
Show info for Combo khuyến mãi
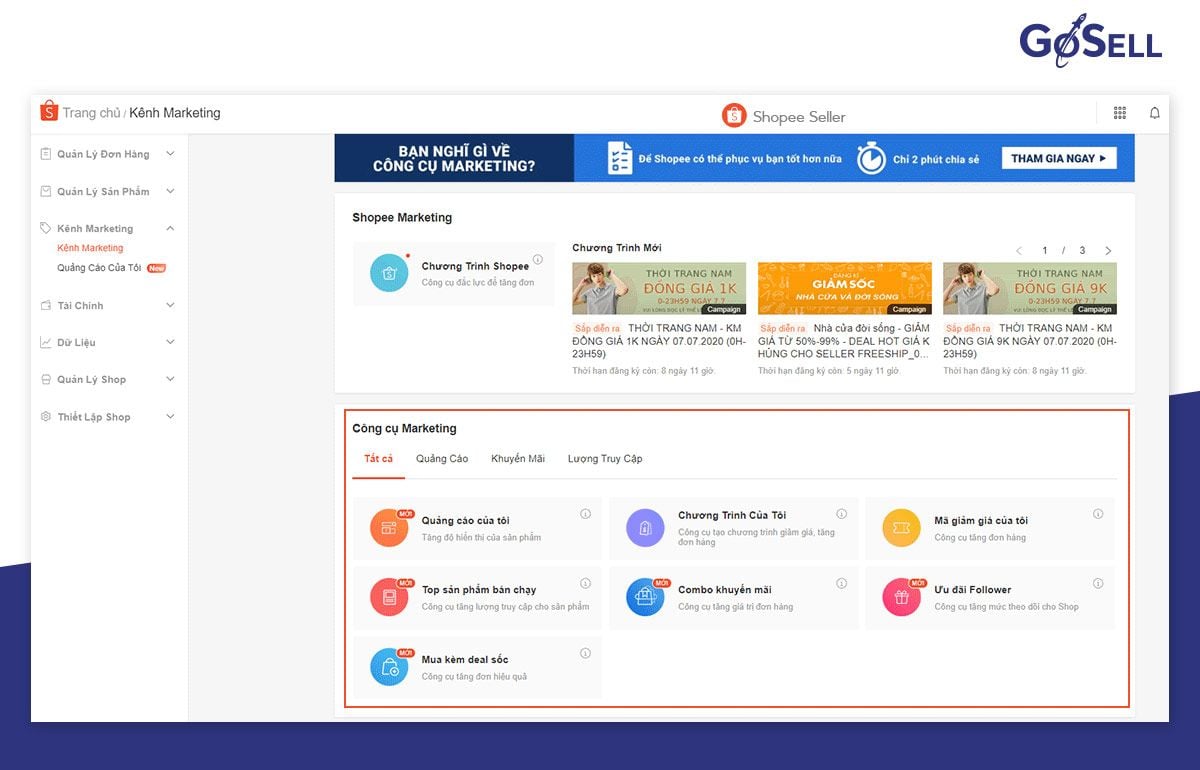tap(841, 583)
